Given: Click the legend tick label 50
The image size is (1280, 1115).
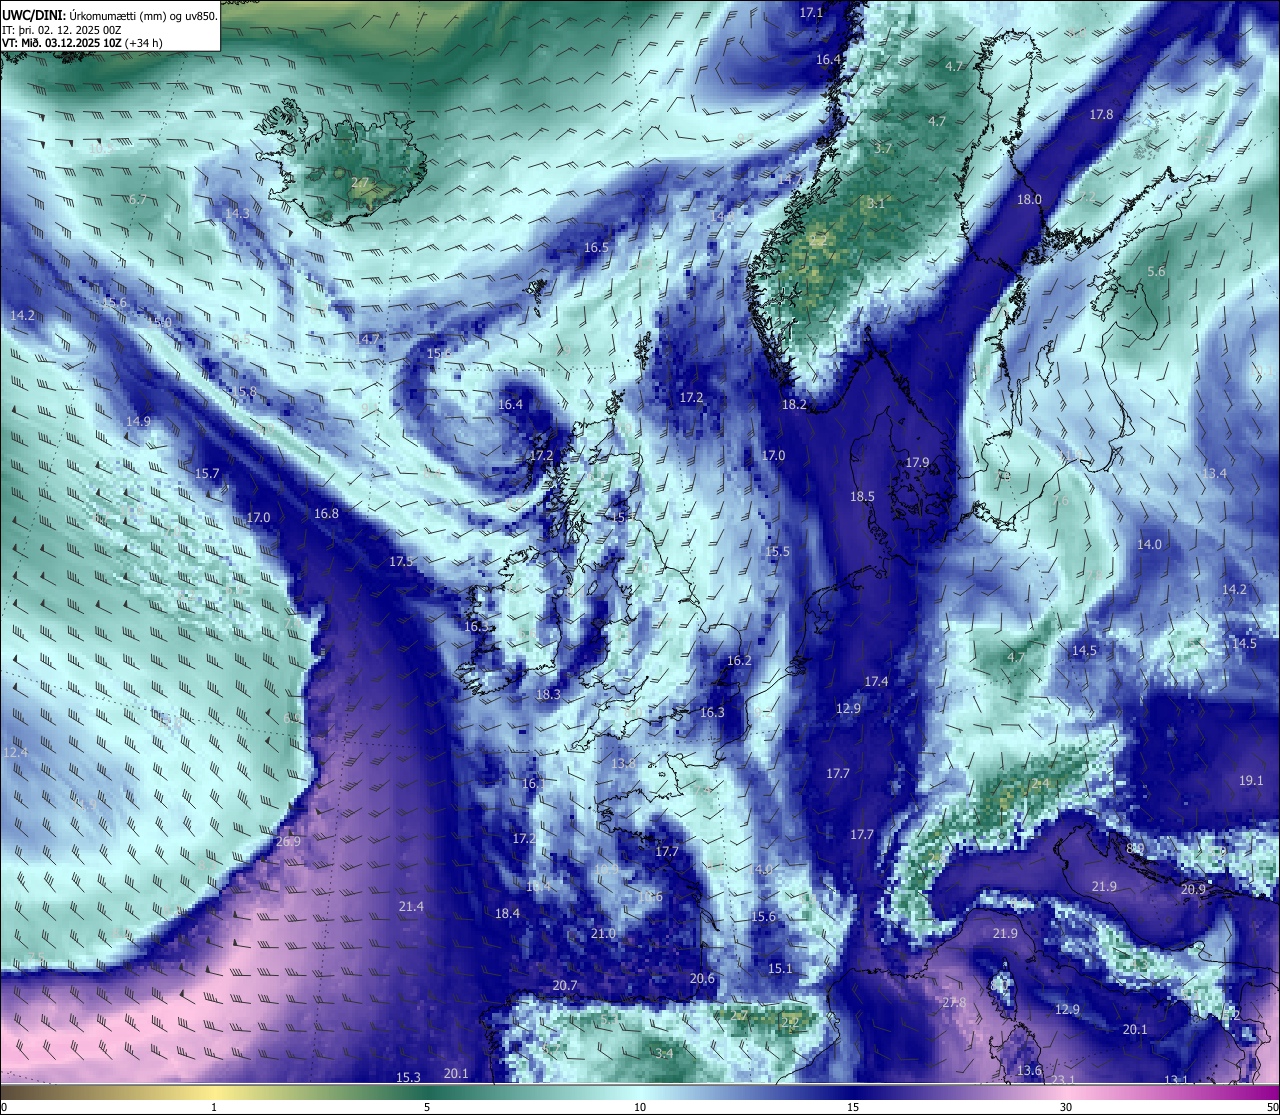Looking at the screenshot, I should 1272,1107.
